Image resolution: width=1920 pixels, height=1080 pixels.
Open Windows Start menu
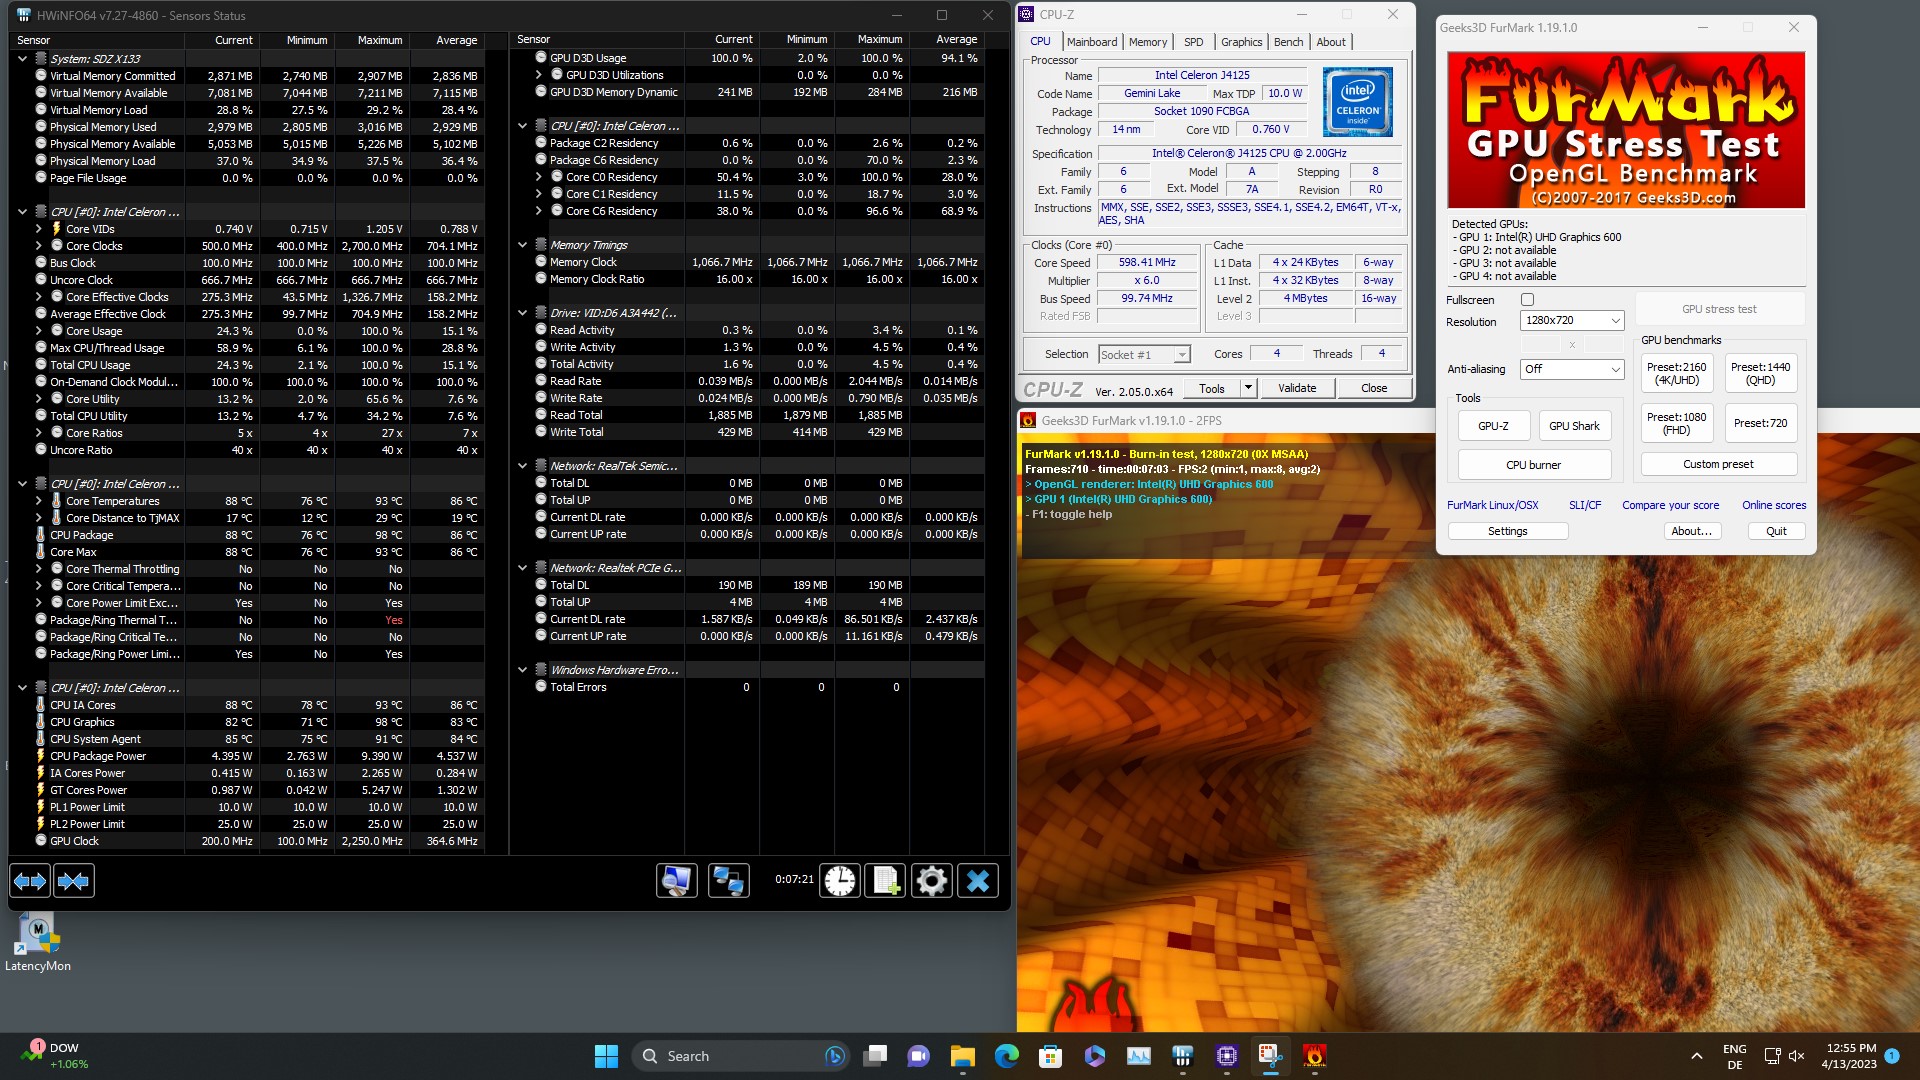click(606, 1056)
